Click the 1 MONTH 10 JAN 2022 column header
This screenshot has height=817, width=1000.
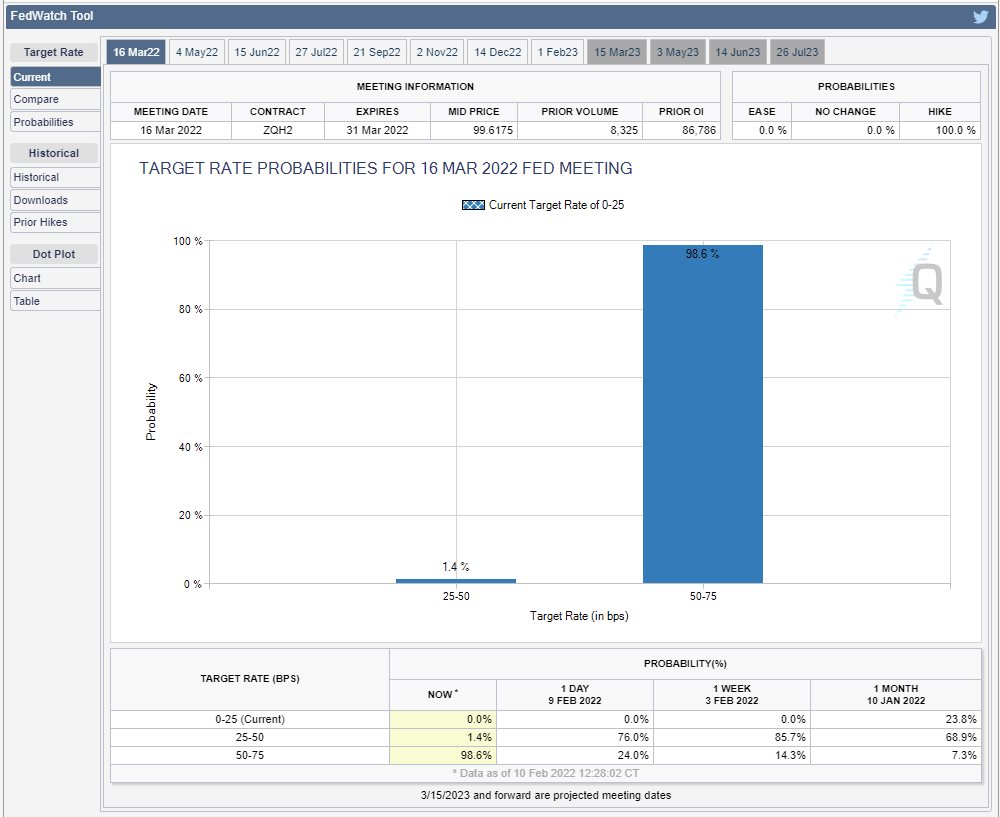[896, 695]
